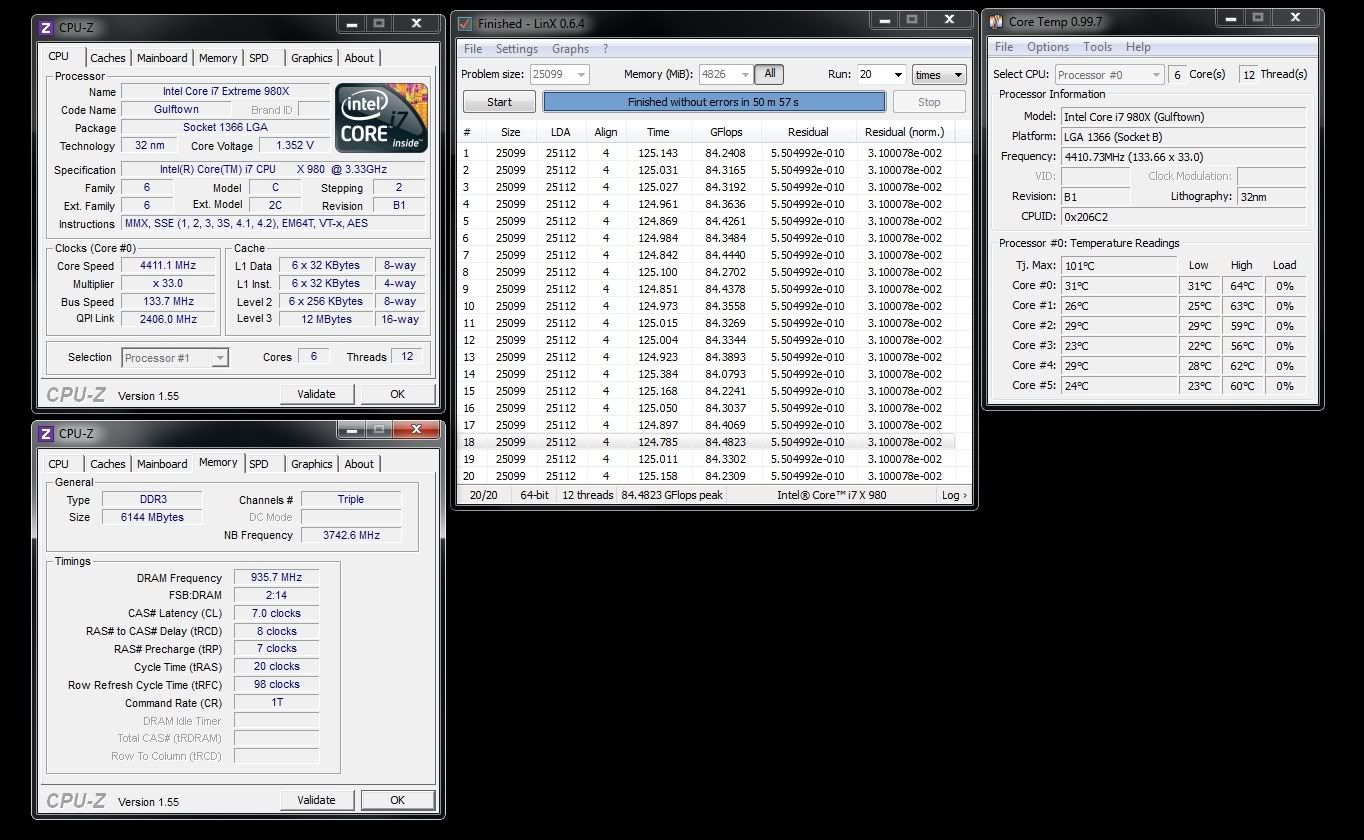Image resolution: width=1364 pixels, height=840 pixels.
Task: Open the Log panel in LinX status bar
Action: (x=953, y=495)
